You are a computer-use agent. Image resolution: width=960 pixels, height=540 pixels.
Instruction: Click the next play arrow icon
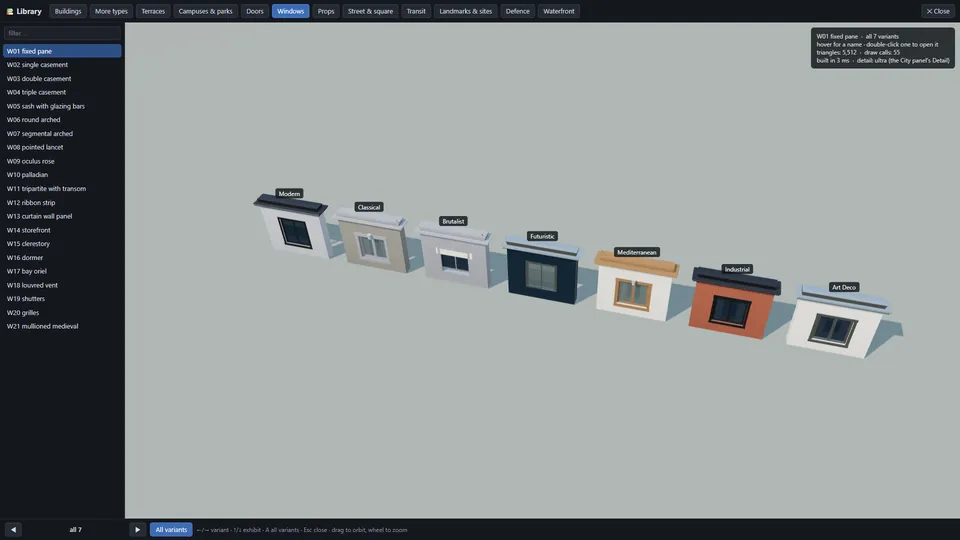(137, 530)
